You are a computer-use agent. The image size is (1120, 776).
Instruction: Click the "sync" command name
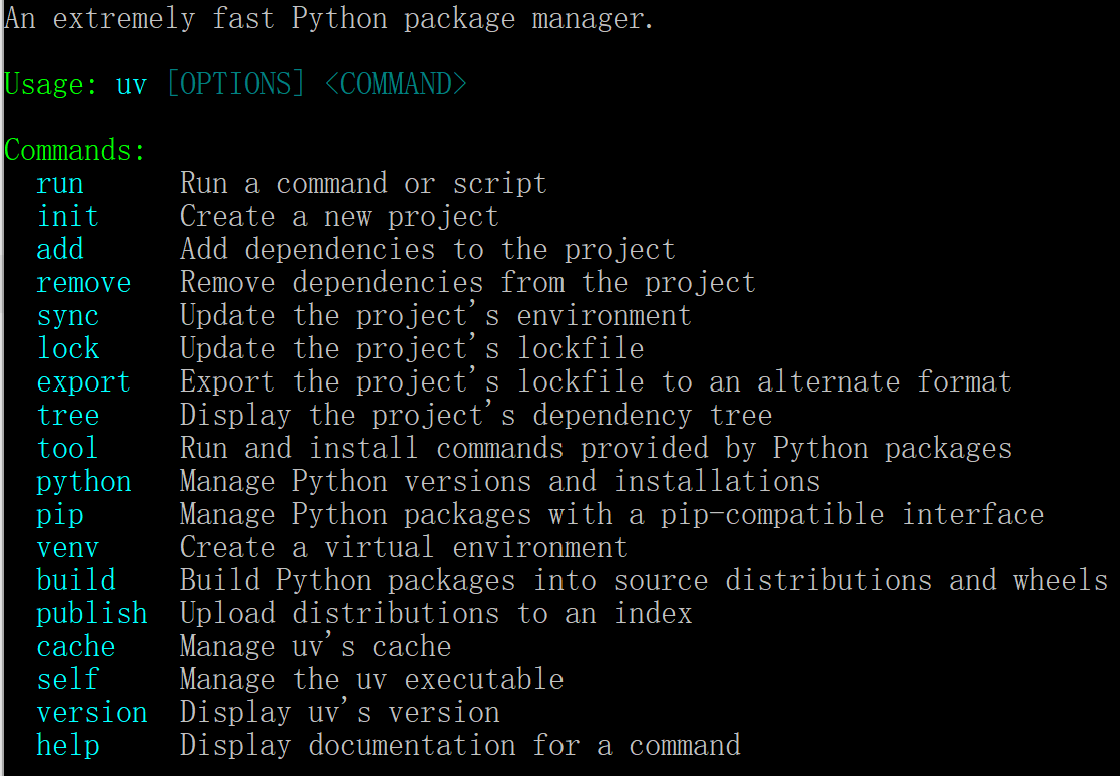coord(68,316)
